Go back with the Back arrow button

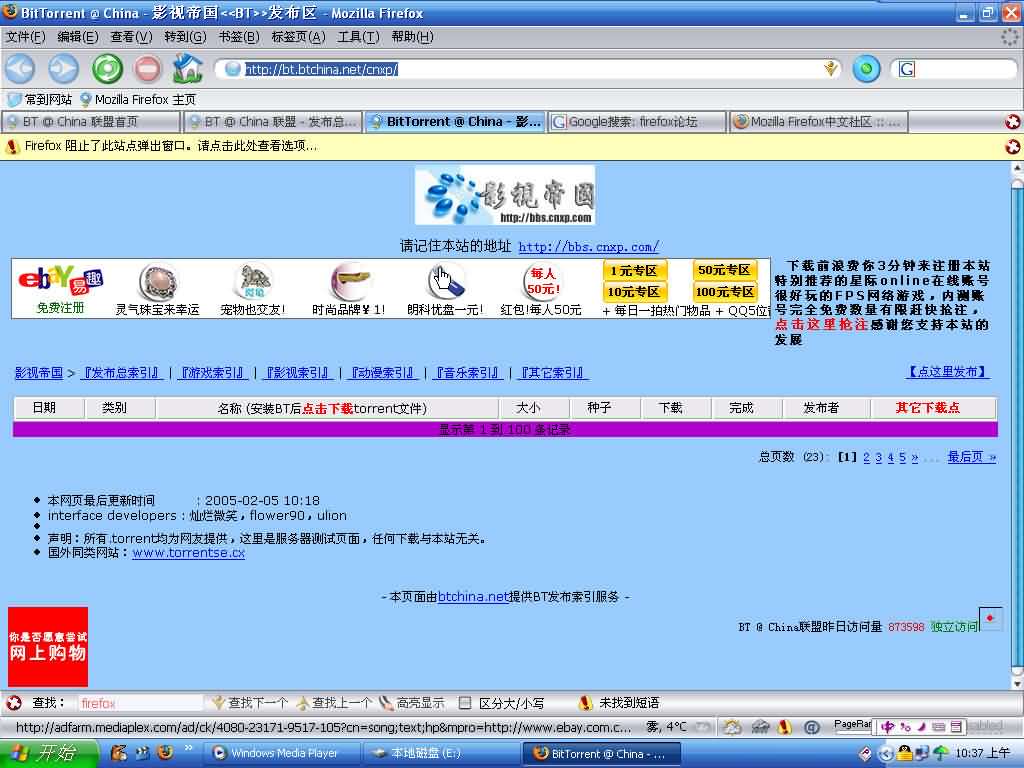(20, 69)
